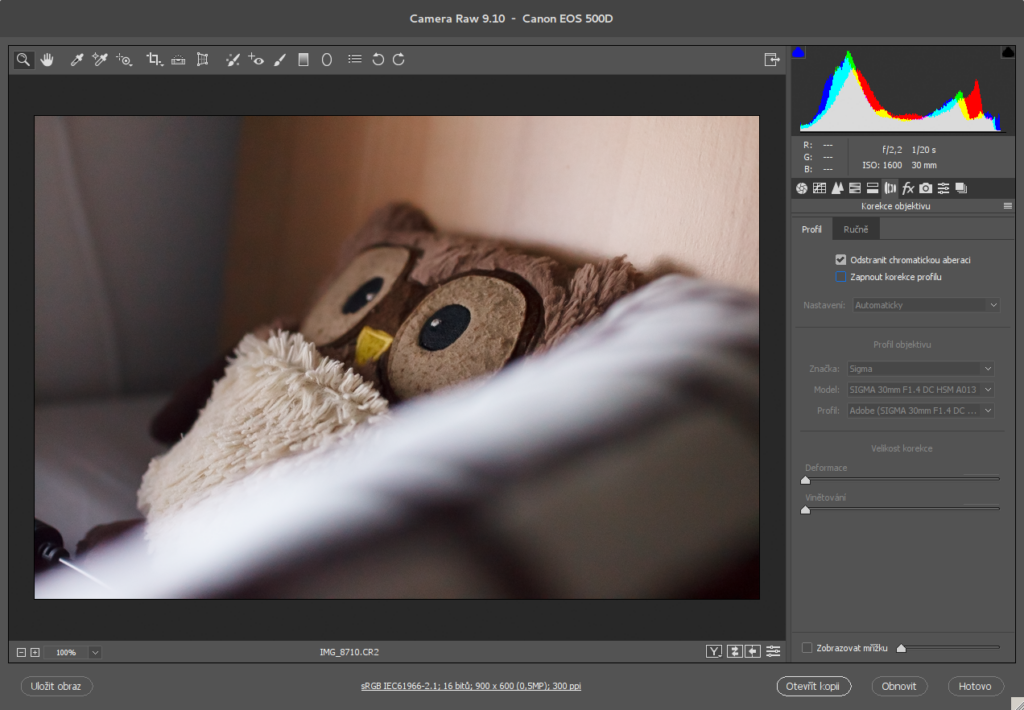The image size is (1024, 710).
Task: Select the Hand tool
Action: [47, 59]
